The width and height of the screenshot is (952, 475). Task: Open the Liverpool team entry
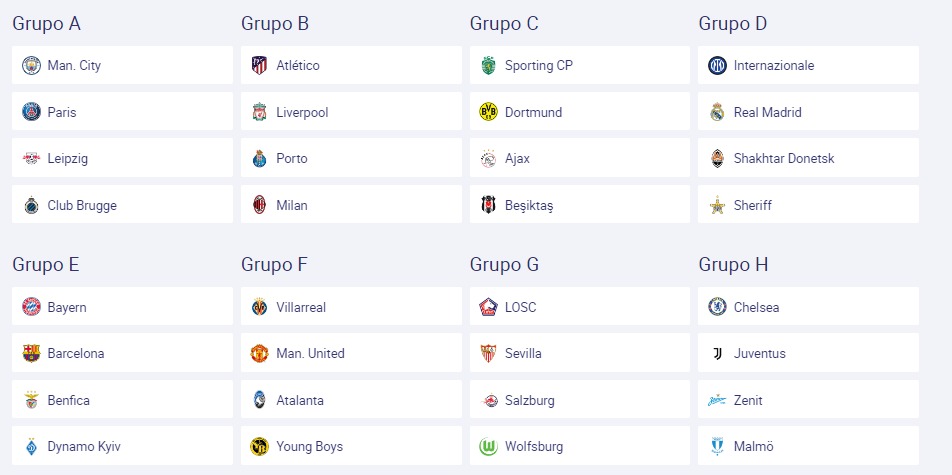pos(351,111)
